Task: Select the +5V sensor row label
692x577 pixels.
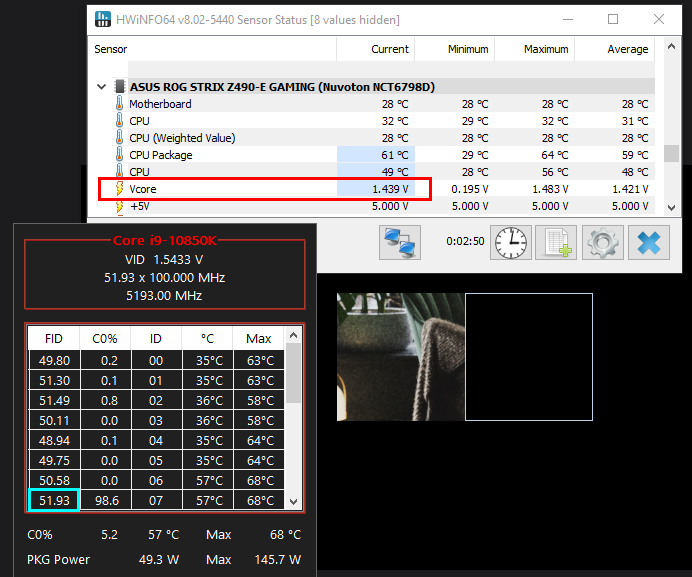Action: click(x=139, y=206)
